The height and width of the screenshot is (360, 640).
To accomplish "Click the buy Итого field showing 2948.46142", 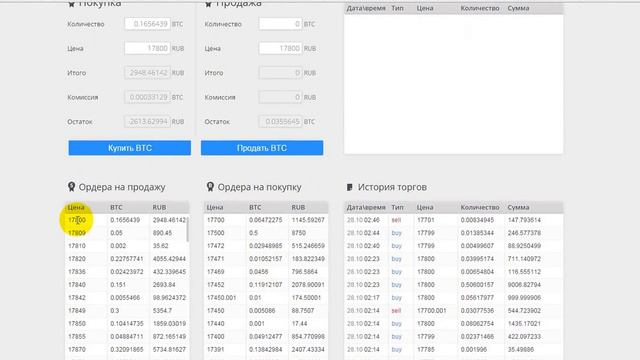I will [147, 73].
